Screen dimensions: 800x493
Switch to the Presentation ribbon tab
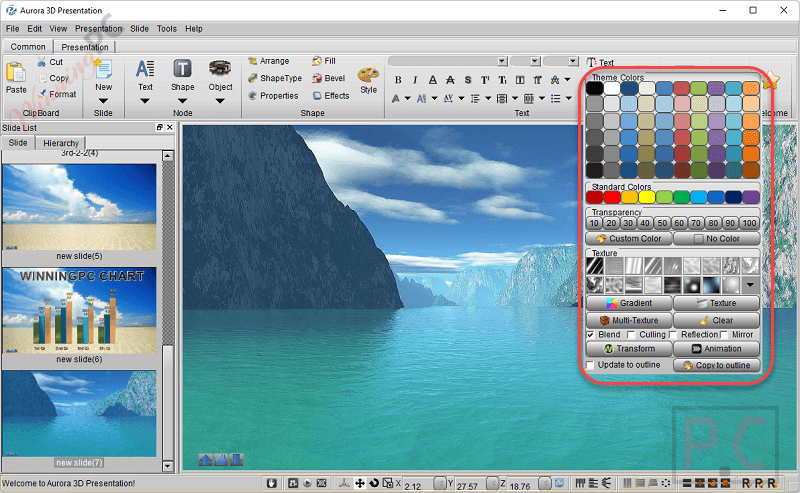pyautogui.click(x=85, y=47)
